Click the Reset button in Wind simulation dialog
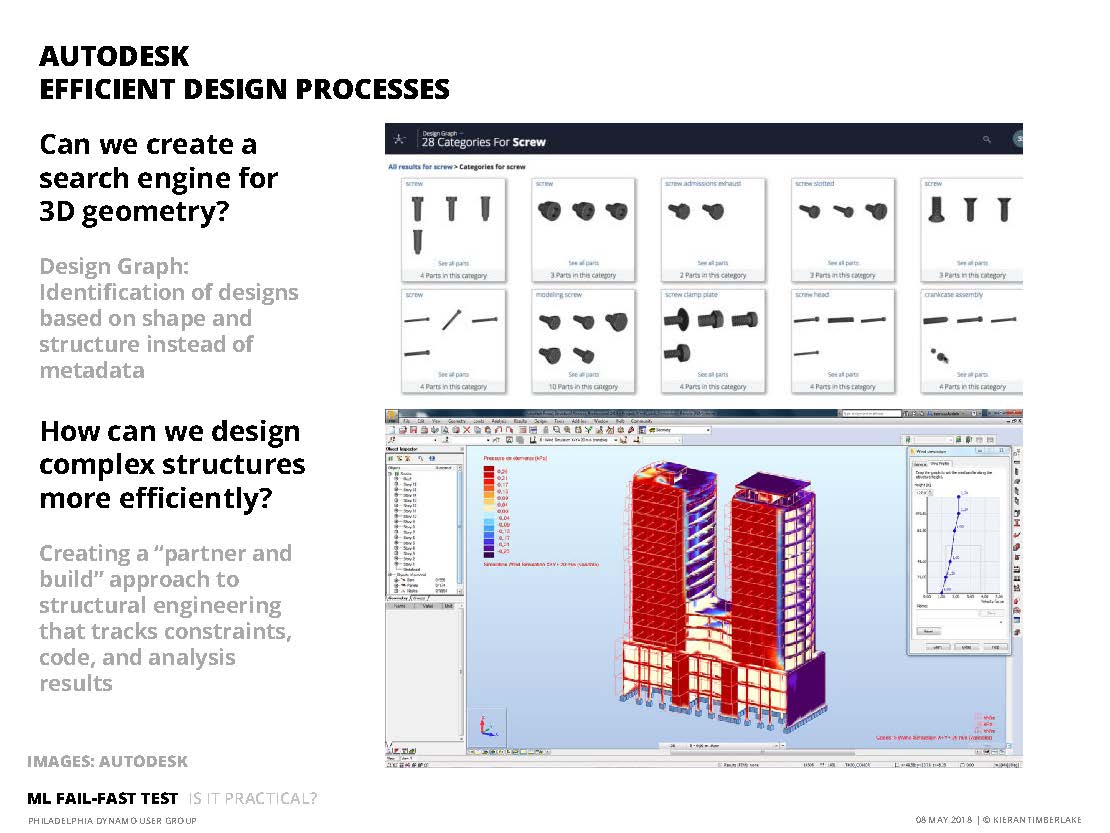The height and width of the screenshot is (833, 1110). click(928, 631)
